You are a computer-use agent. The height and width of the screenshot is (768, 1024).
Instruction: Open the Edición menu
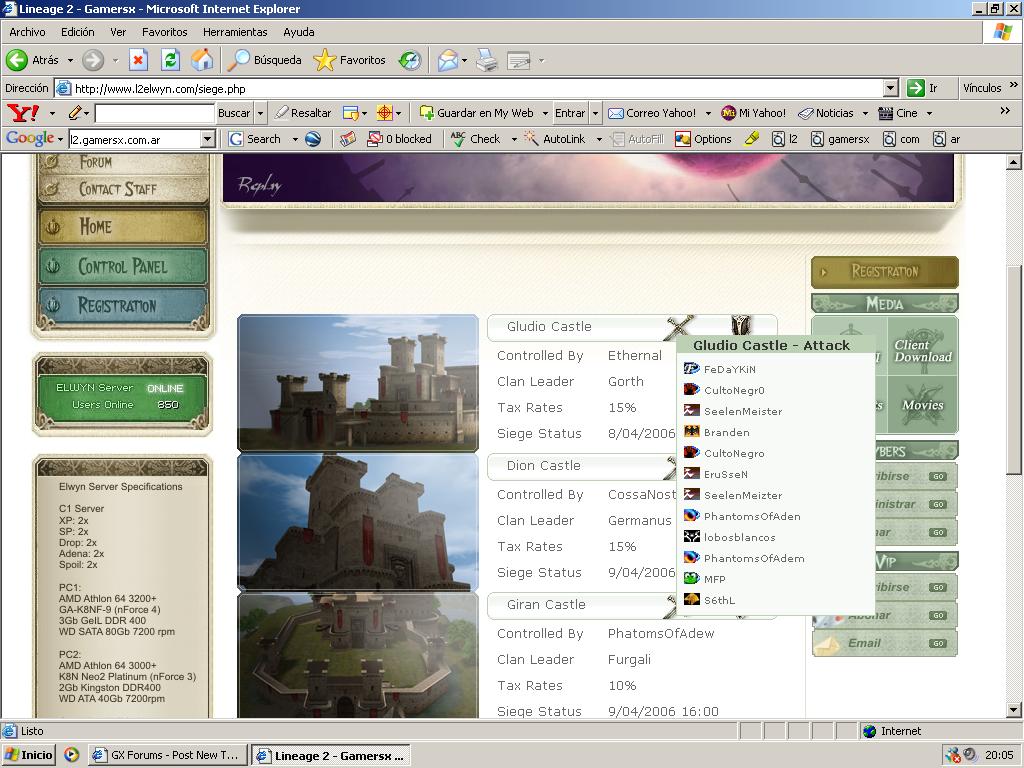point(78,32)
